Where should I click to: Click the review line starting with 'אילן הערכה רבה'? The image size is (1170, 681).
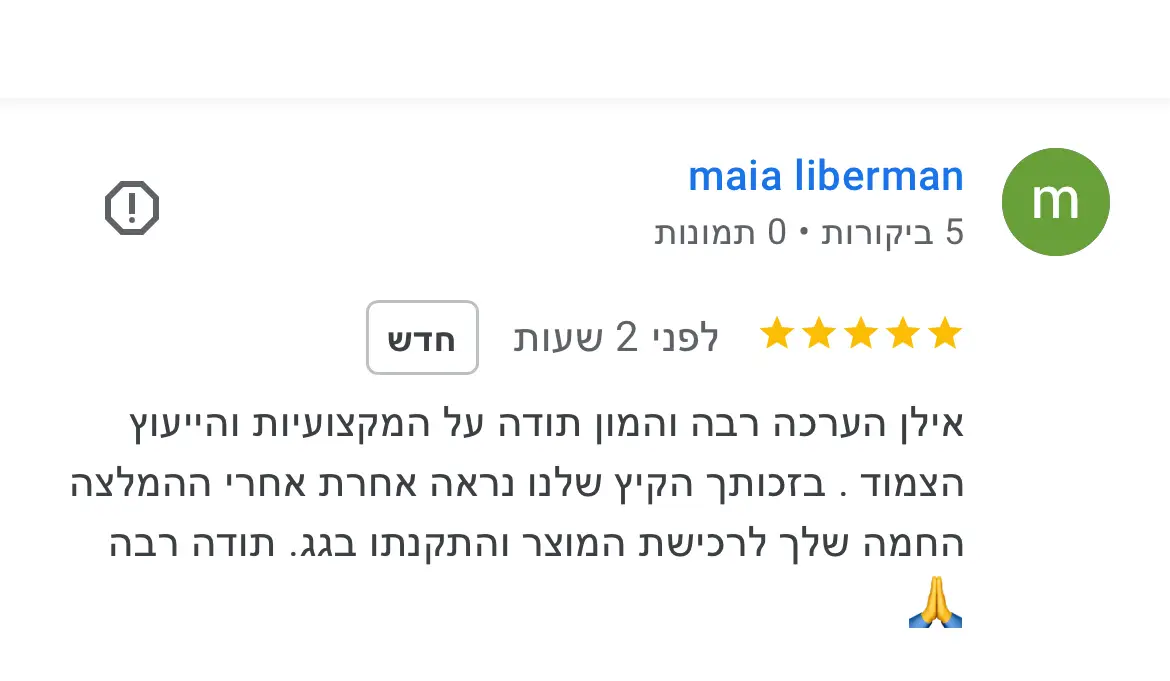coord(546,424)
